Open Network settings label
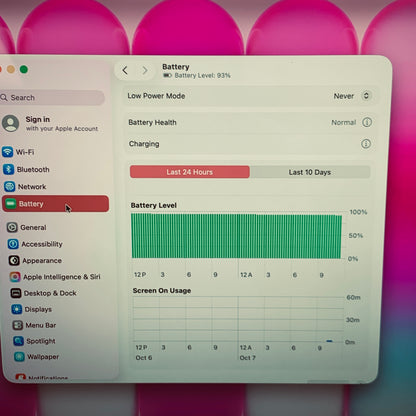416x416 pixels. point(32,187)
